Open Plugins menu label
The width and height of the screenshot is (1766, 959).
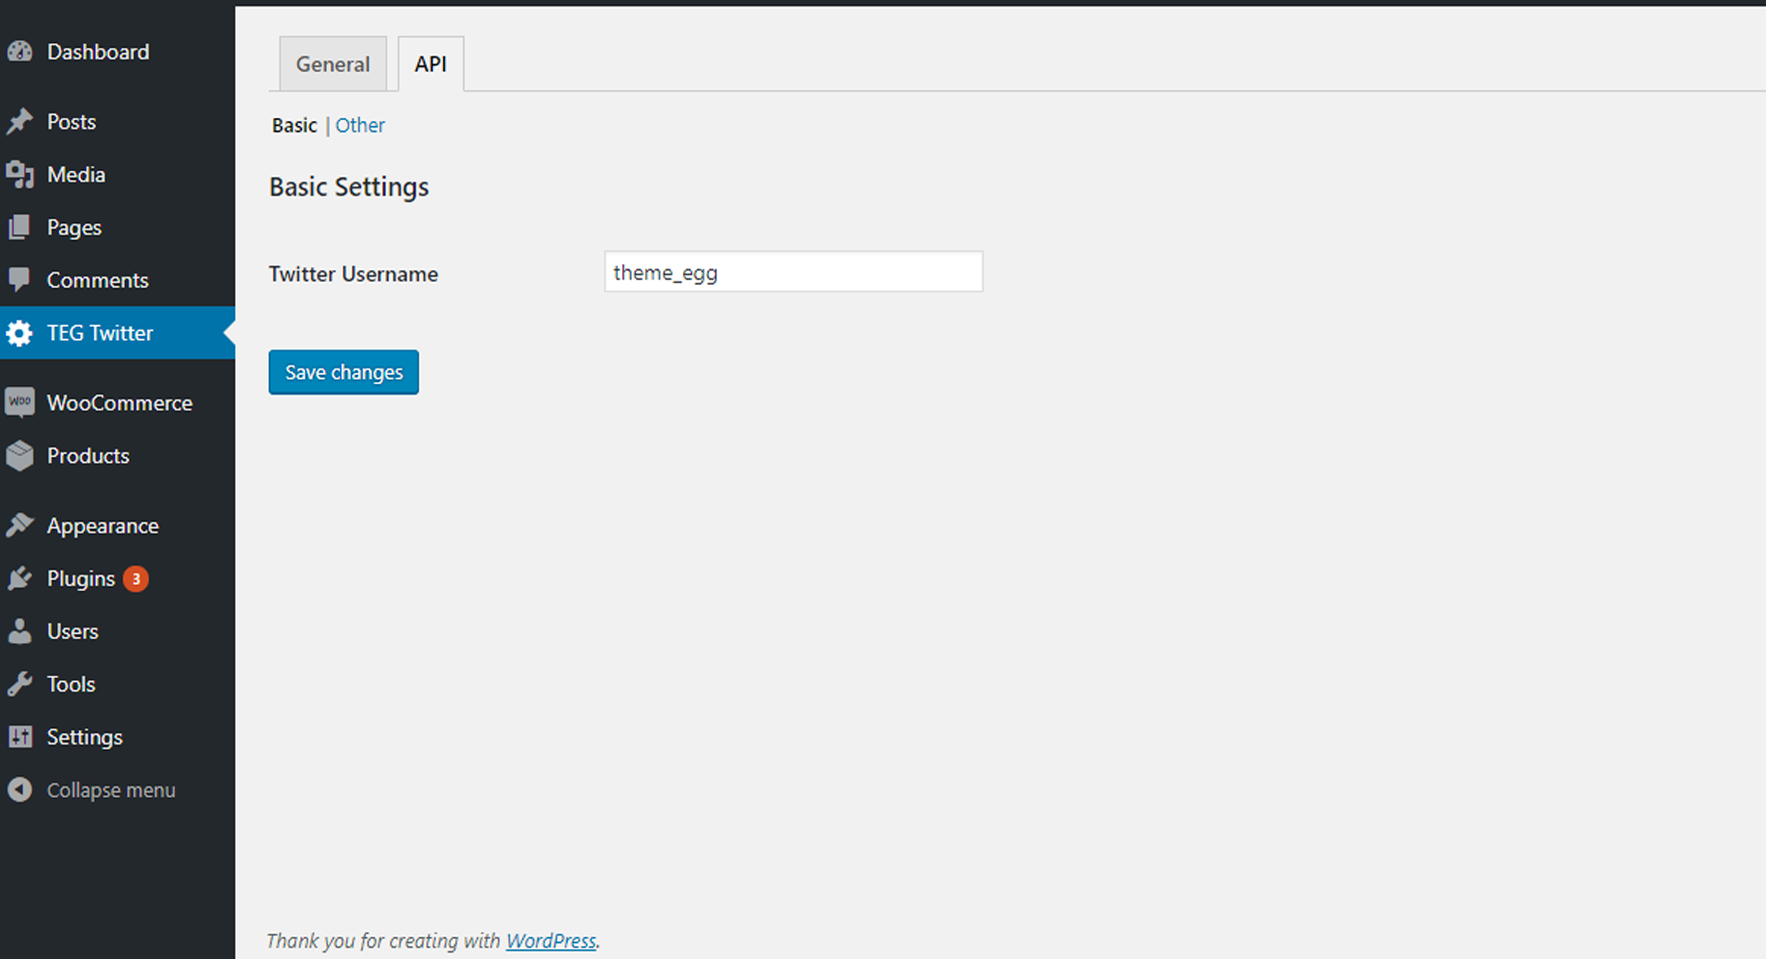[81, 579]
